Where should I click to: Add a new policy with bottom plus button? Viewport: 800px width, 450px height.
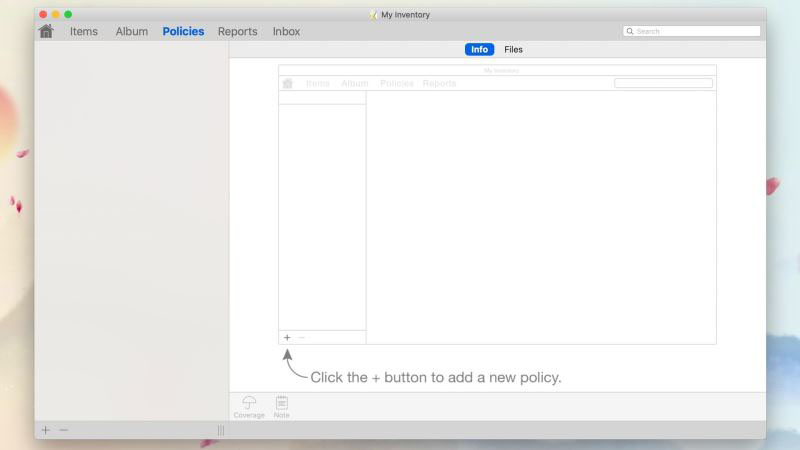point(45,430)
